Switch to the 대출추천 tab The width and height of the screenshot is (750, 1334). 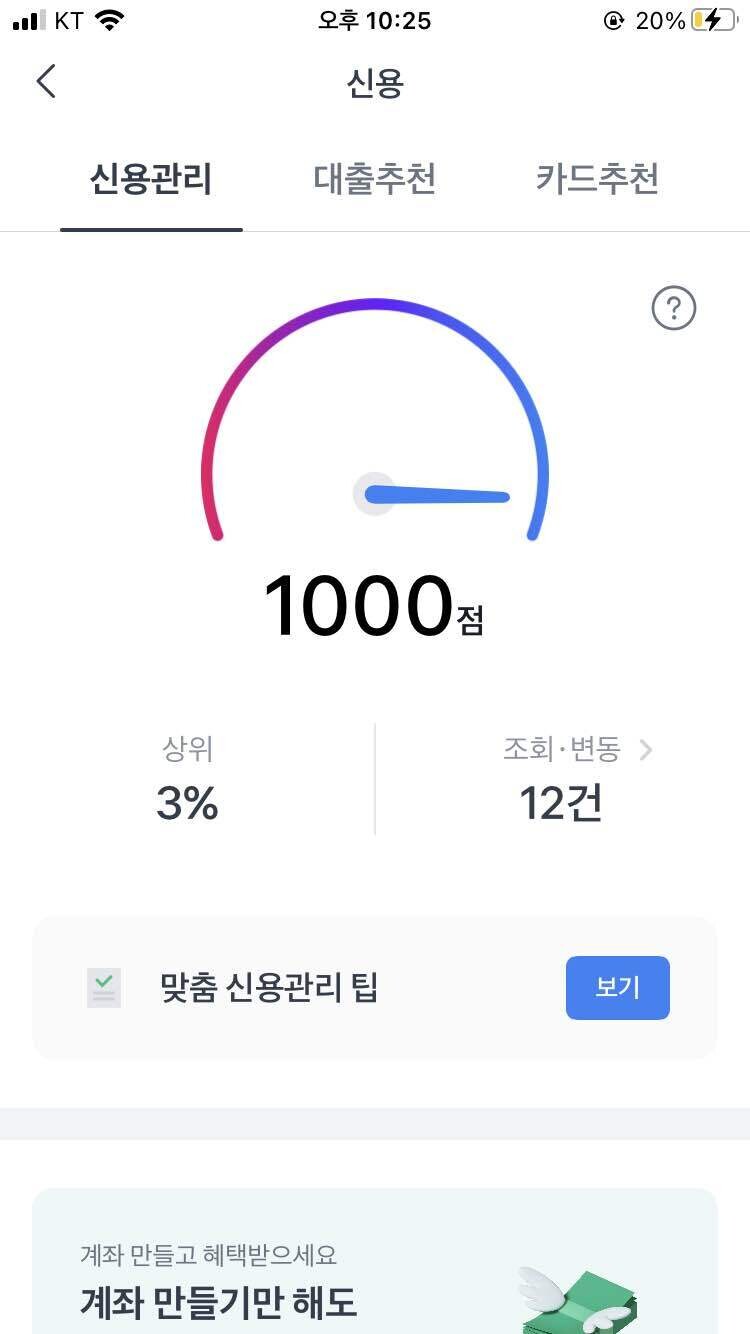tap(375, 180)
